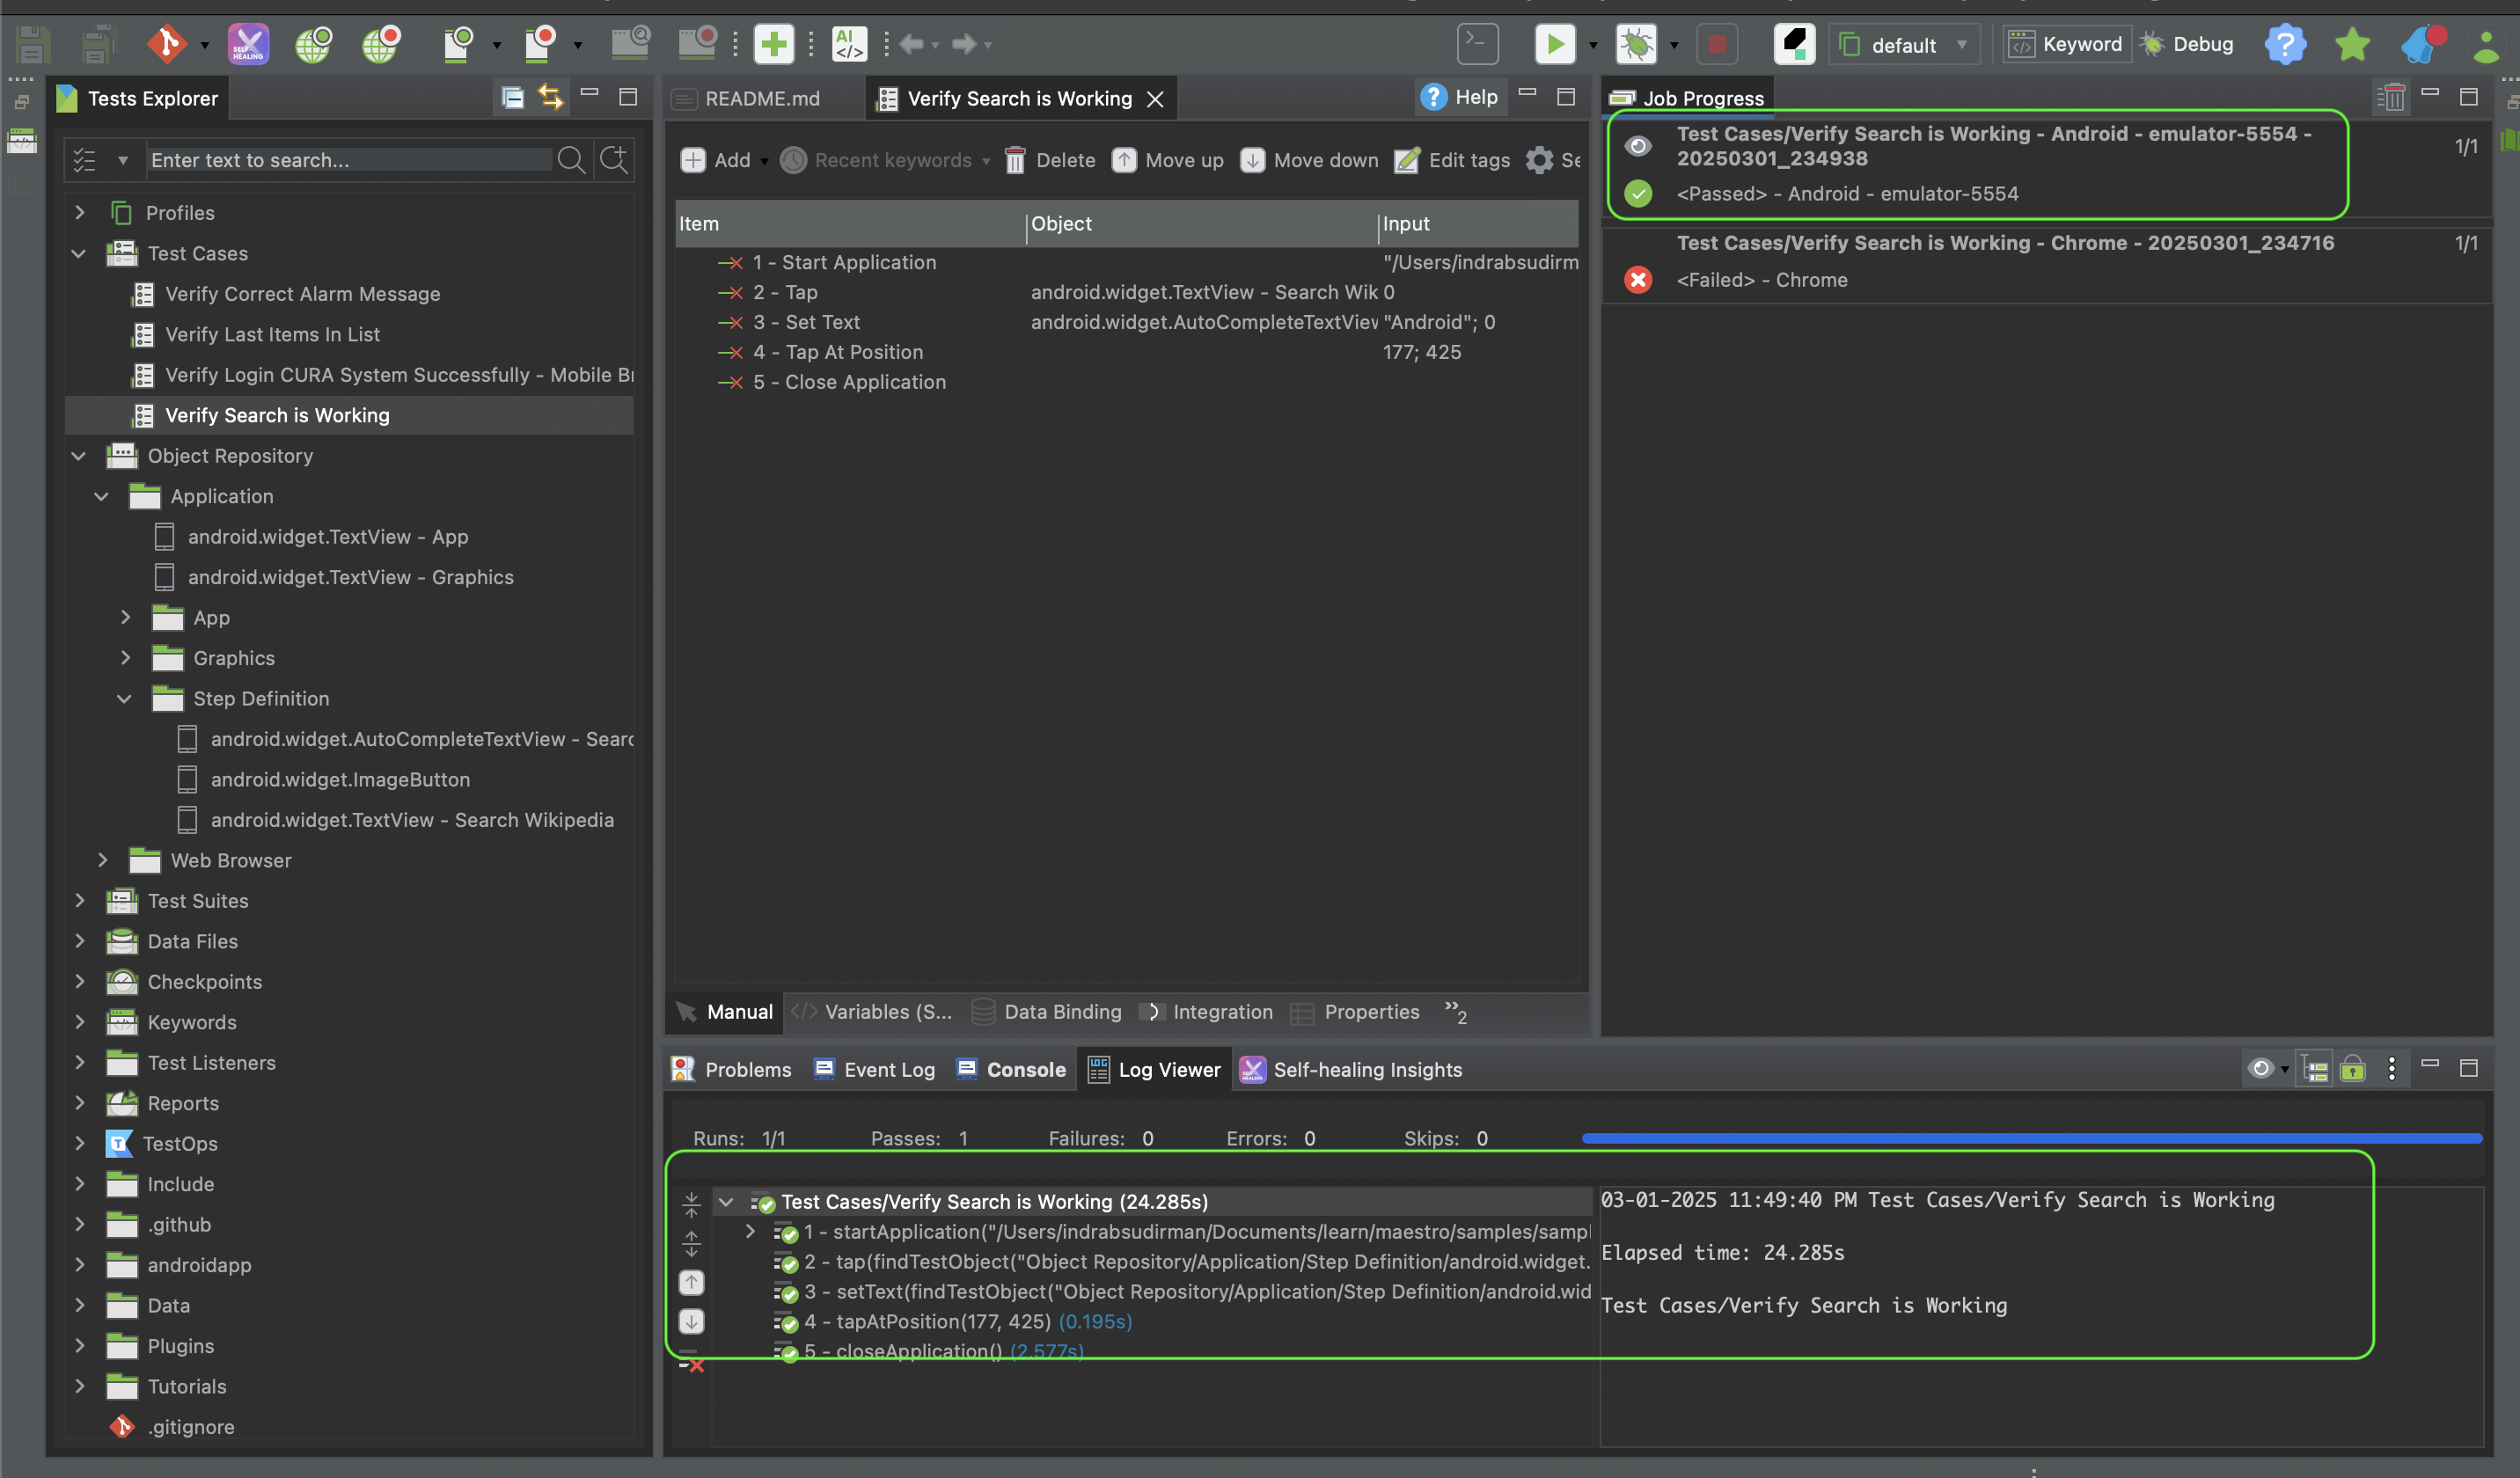Click the Link with Editor arrows icon

550,97
